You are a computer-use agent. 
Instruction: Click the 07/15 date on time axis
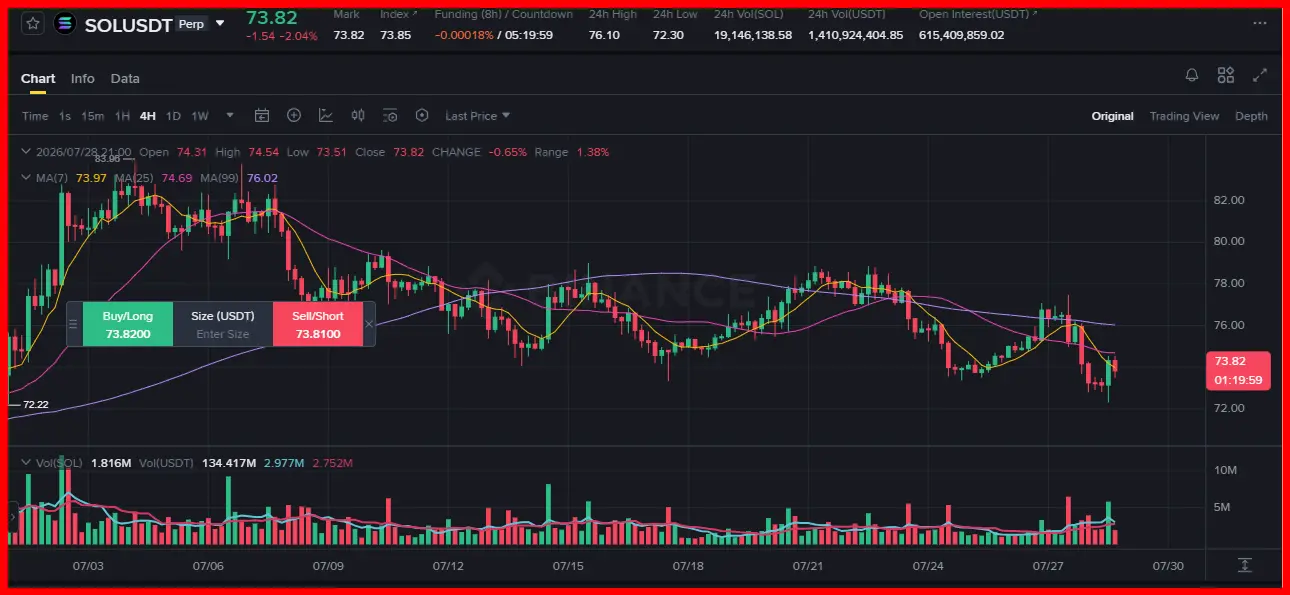pos(568,566)
